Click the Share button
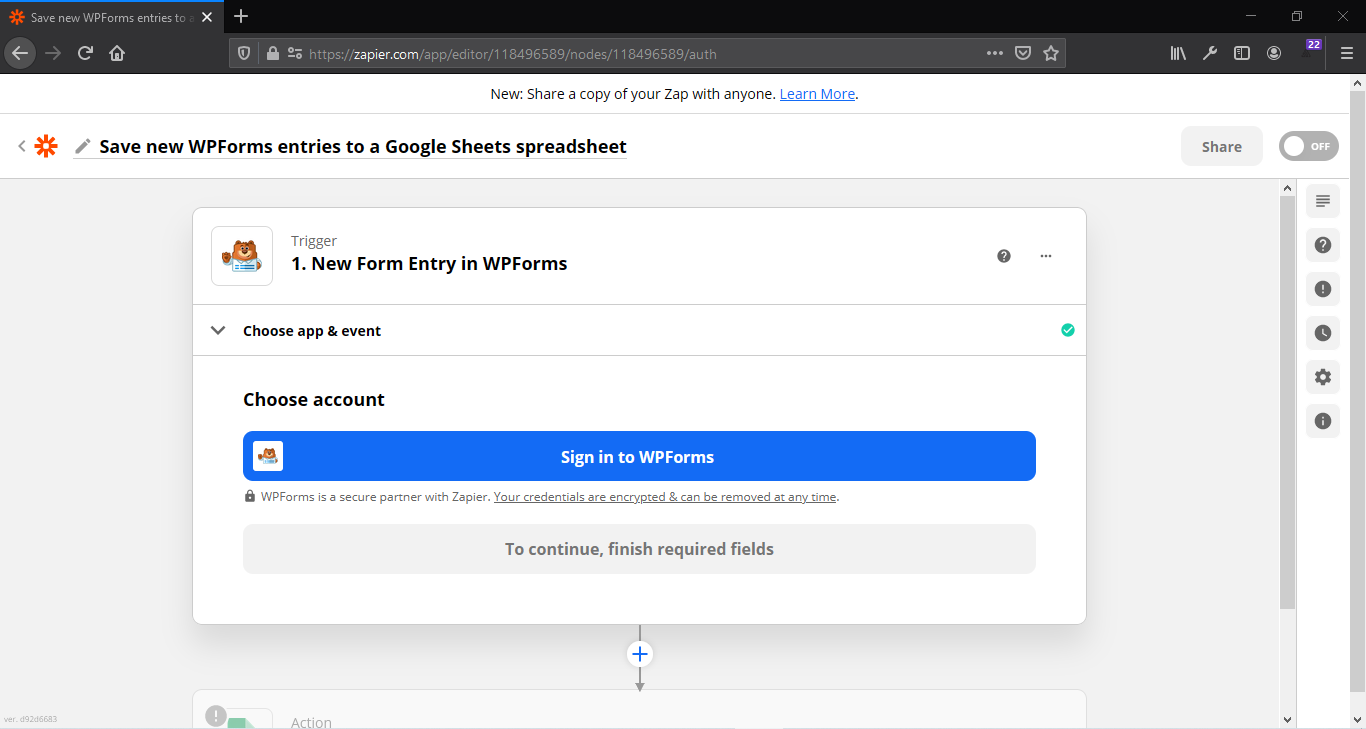The image size is (1366, 729). (x=1222, y=146)
